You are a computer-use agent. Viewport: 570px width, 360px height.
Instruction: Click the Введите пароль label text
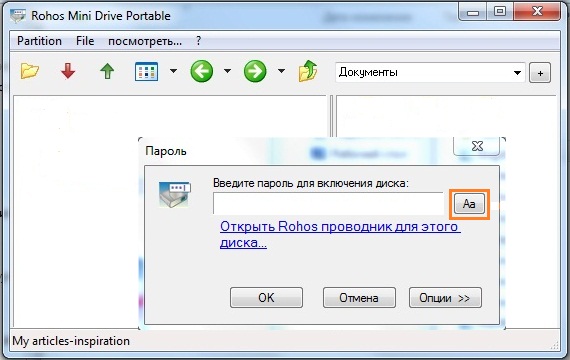tap(311, 183)
